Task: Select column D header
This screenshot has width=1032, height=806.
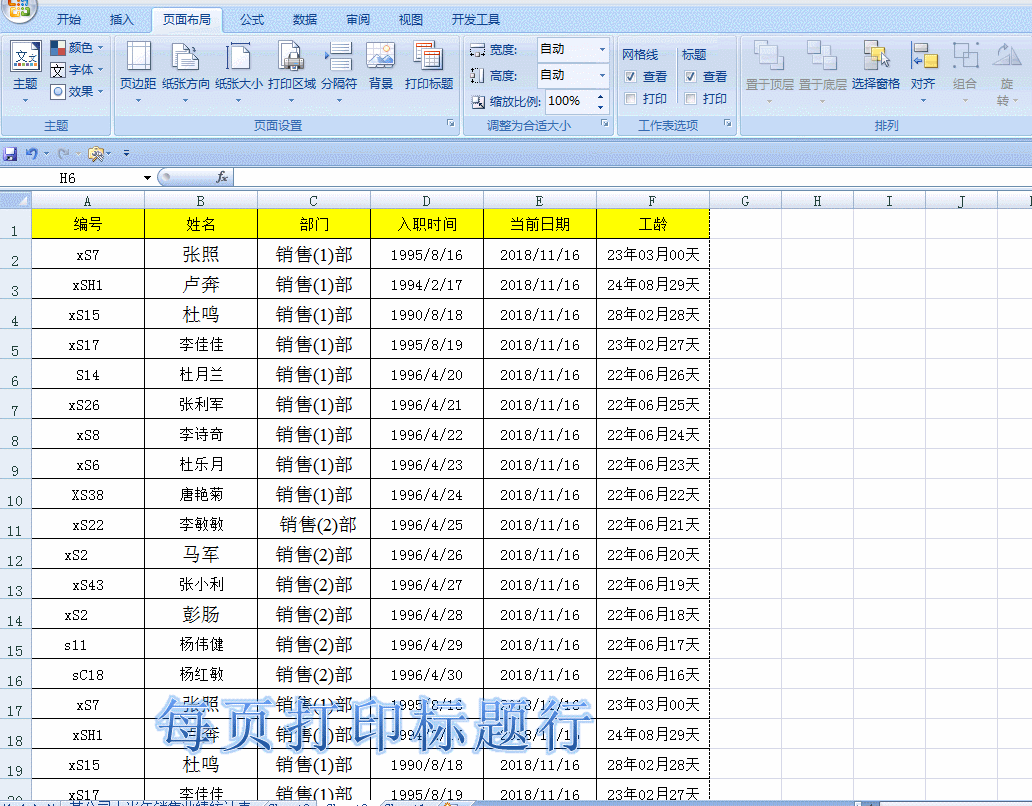Action: (426, 201)
